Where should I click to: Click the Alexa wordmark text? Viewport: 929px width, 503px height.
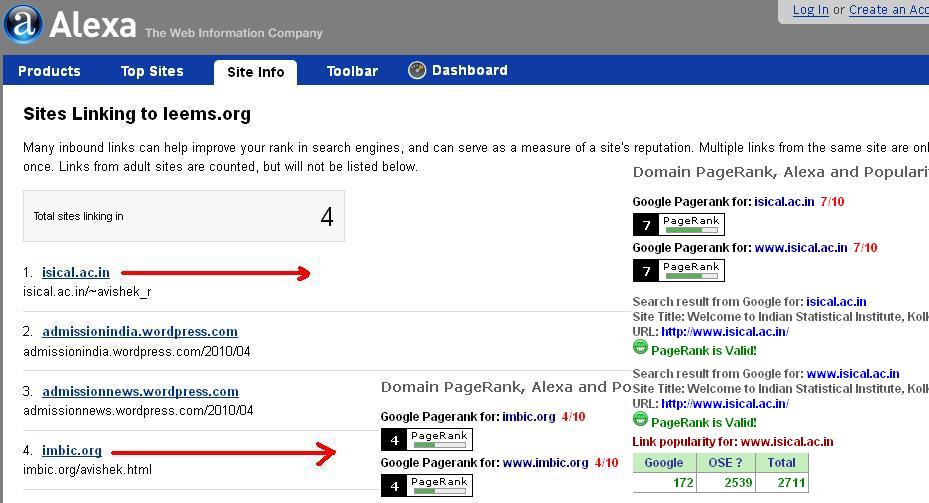click(92, 25)
